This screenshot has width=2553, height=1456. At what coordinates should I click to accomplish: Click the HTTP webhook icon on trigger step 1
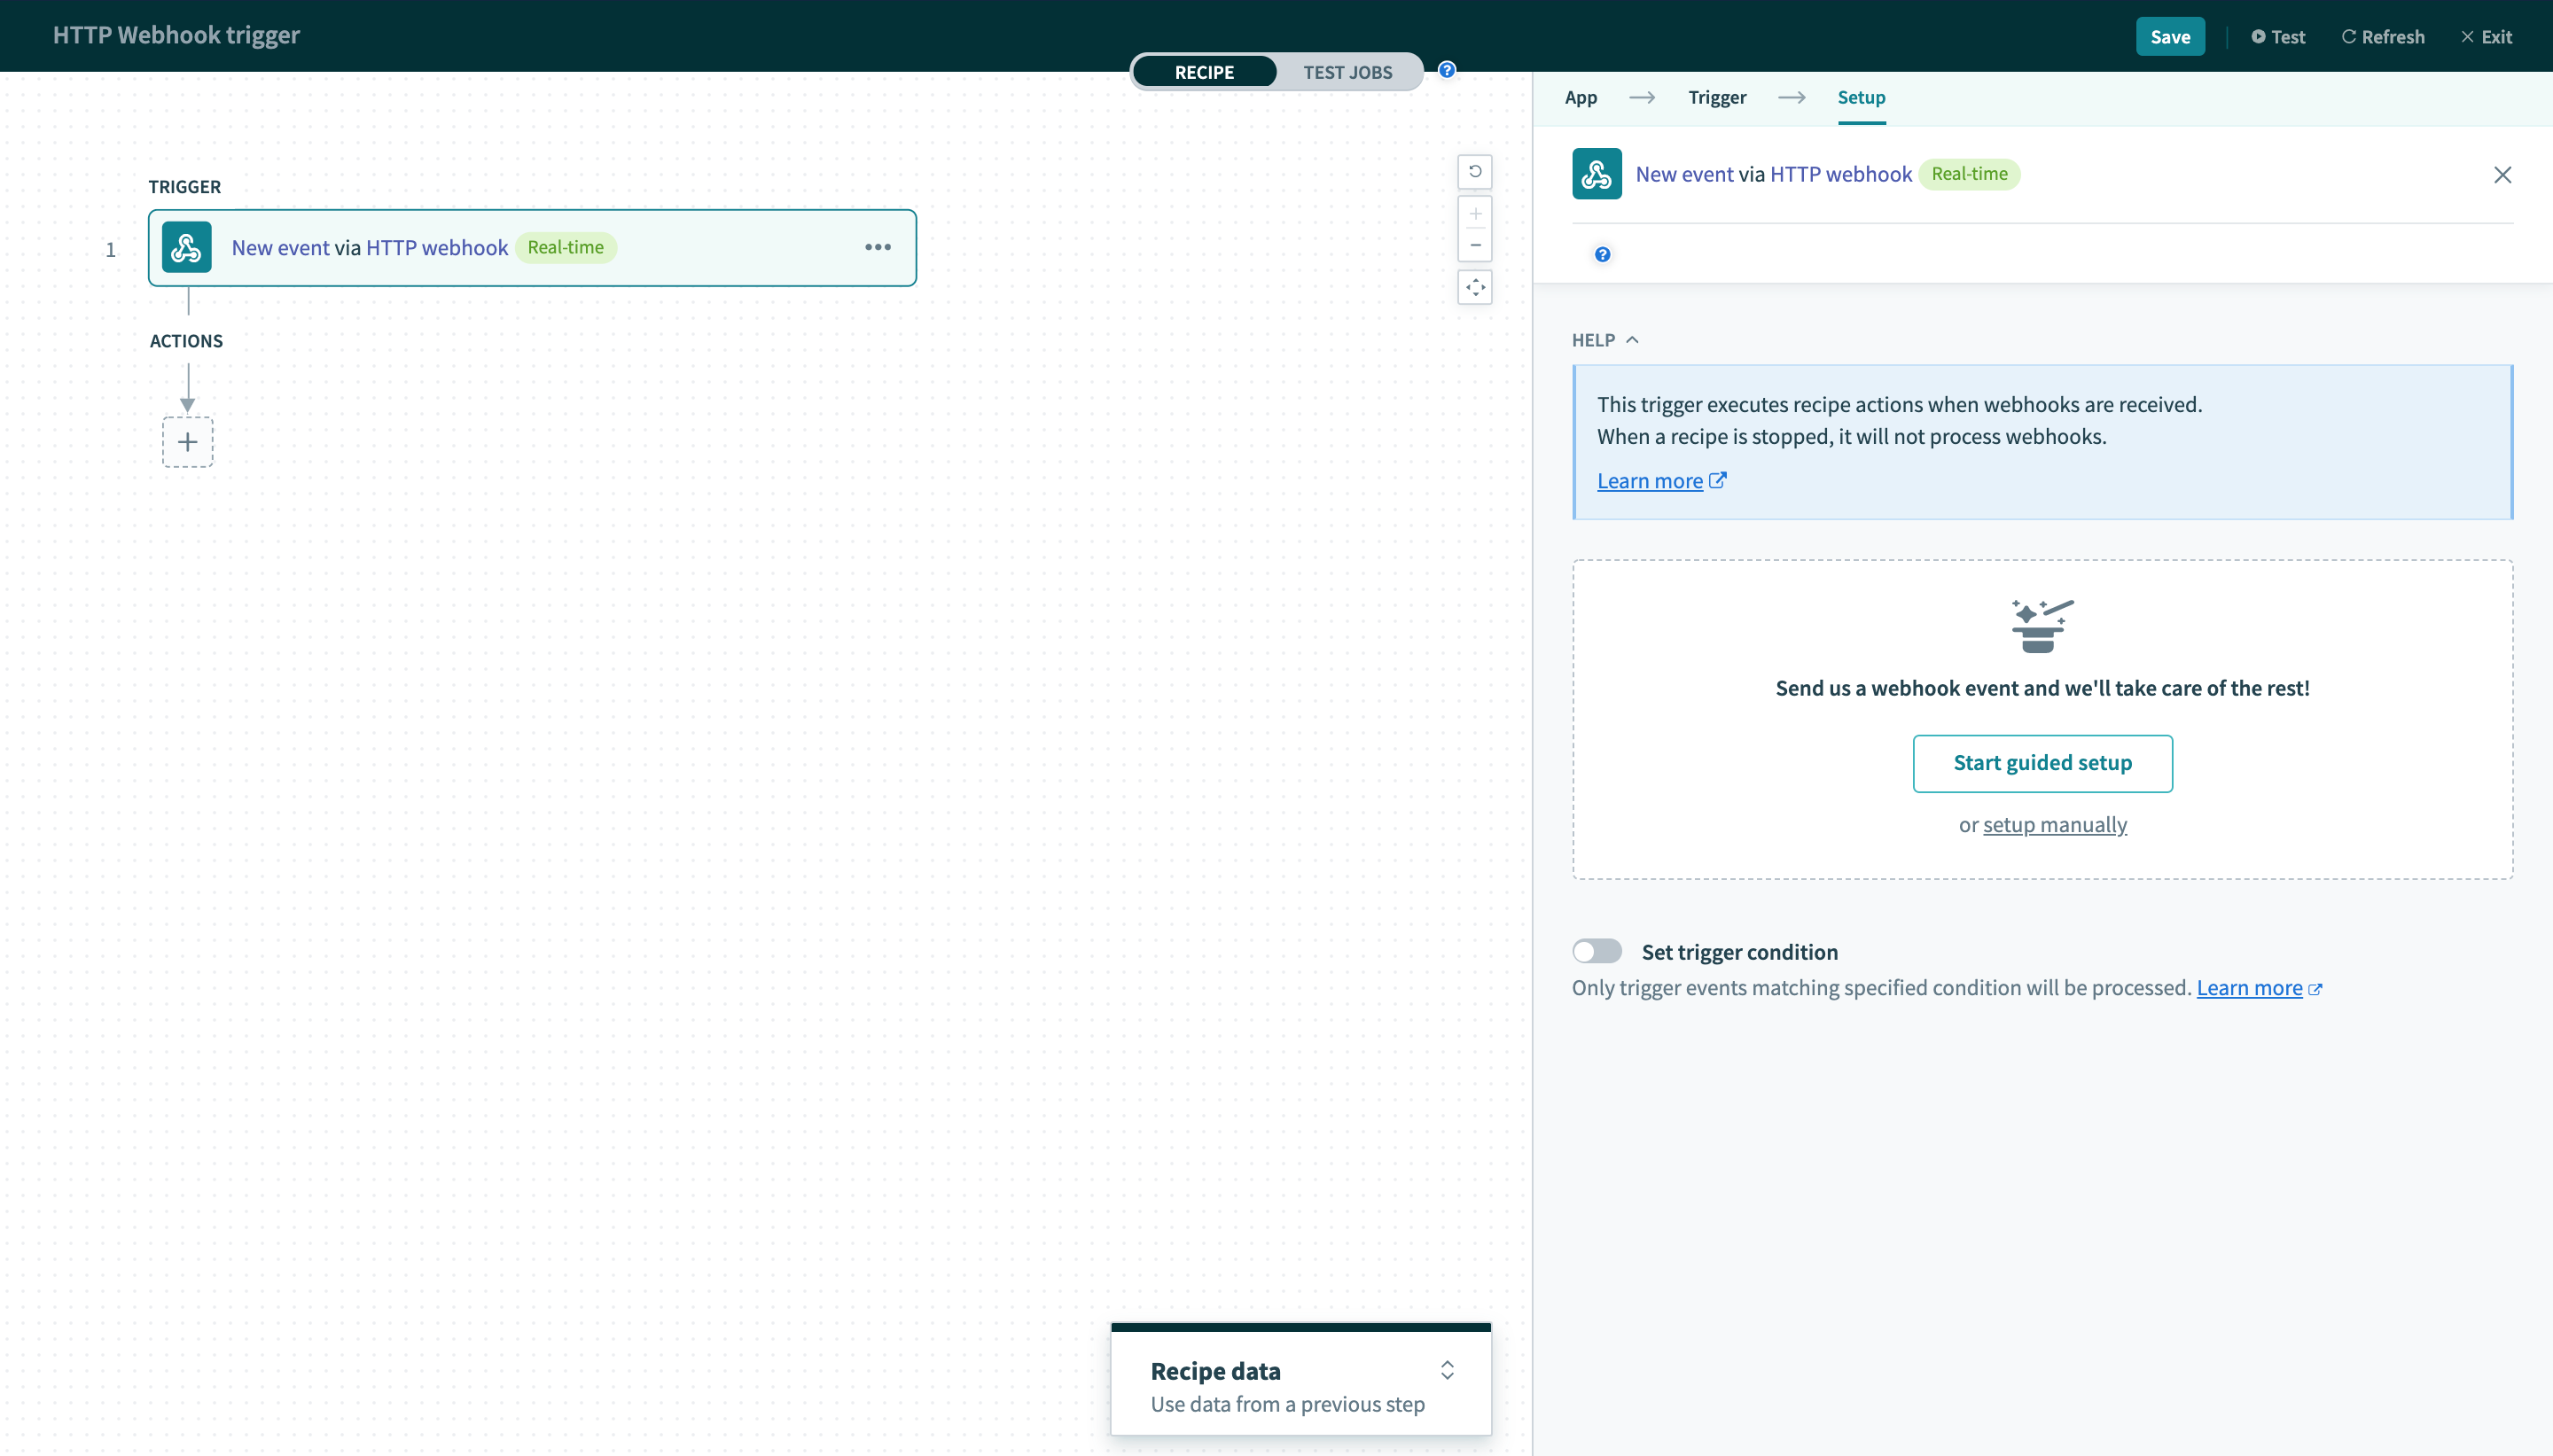tap(187, 247)
